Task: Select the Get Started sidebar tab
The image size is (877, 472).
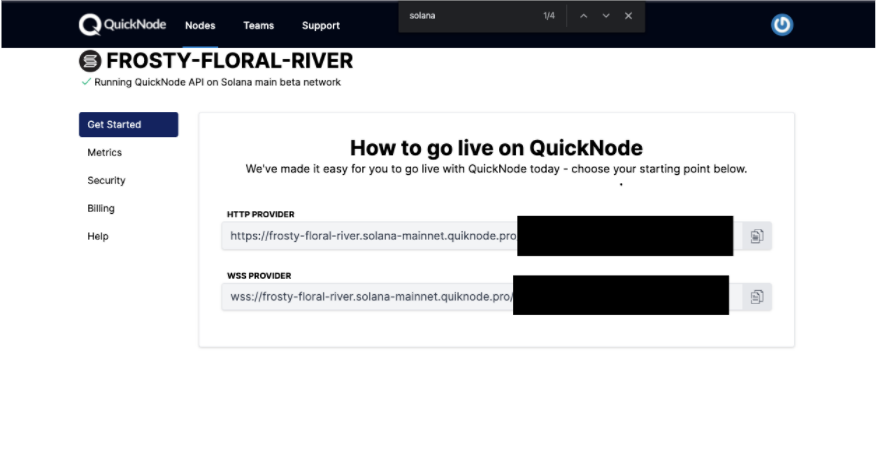Action: [x=129, y=124]
